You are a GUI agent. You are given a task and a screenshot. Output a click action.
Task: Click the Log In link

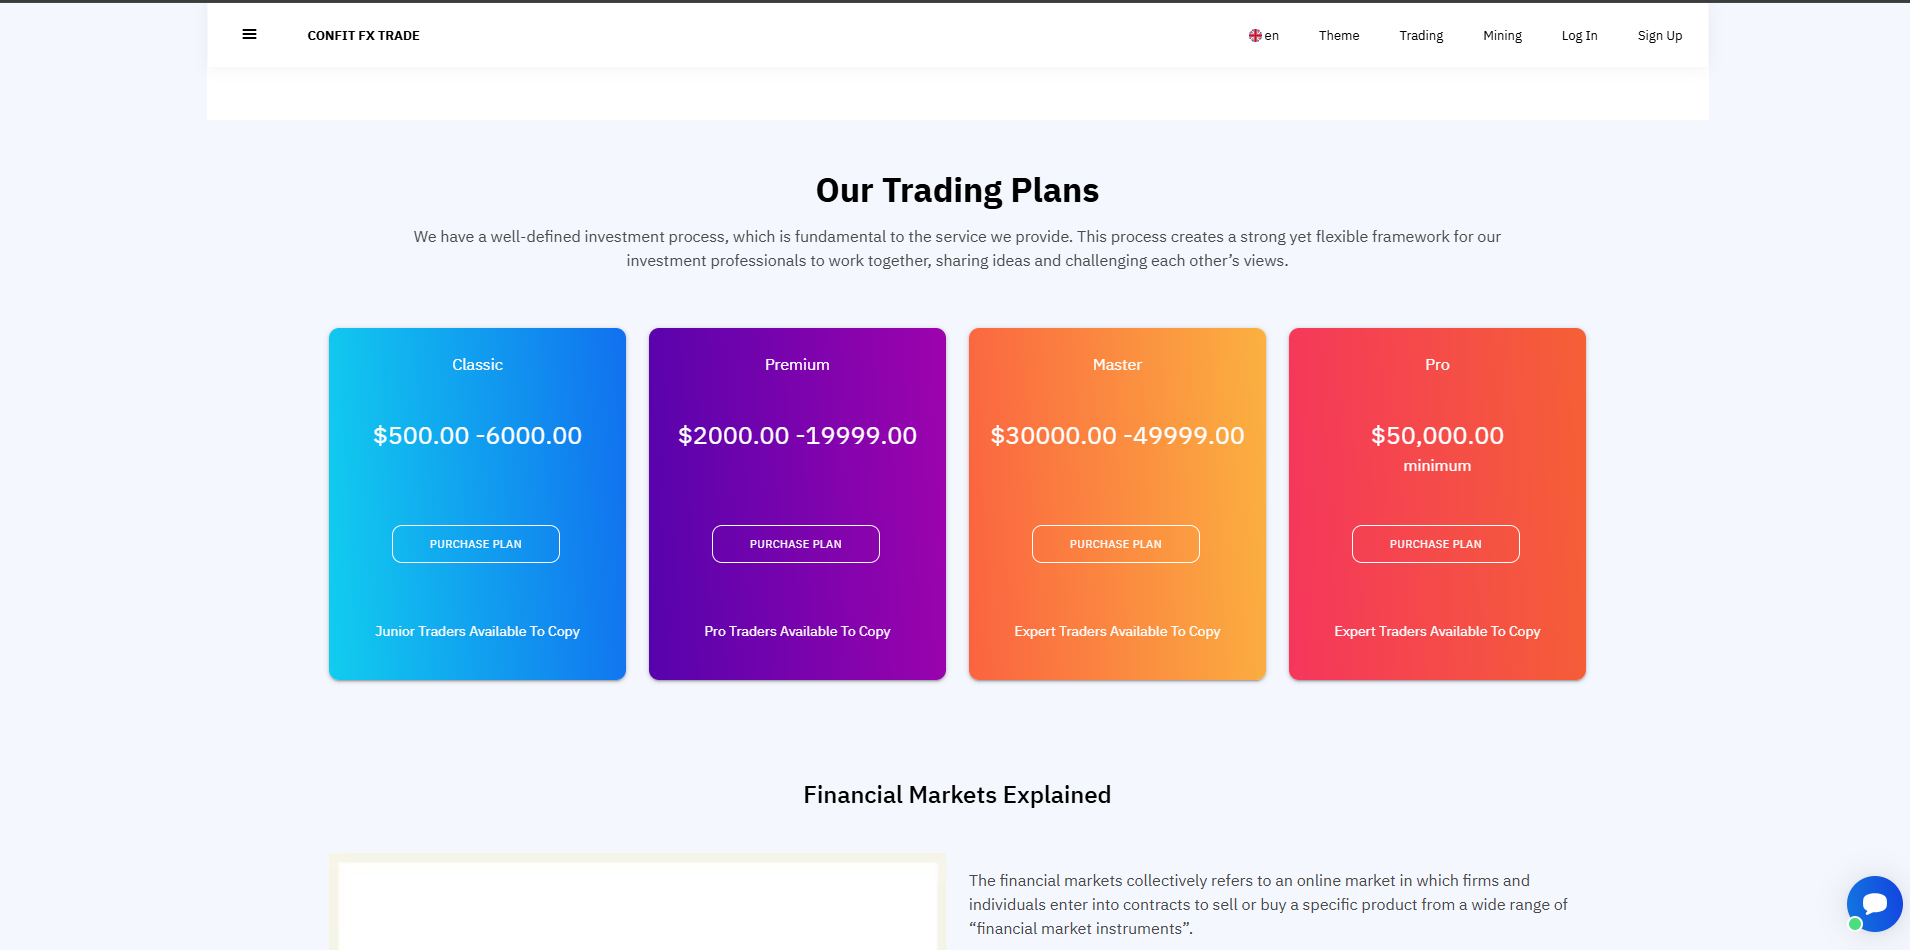pyautogui.click(x=1579, y=36)
